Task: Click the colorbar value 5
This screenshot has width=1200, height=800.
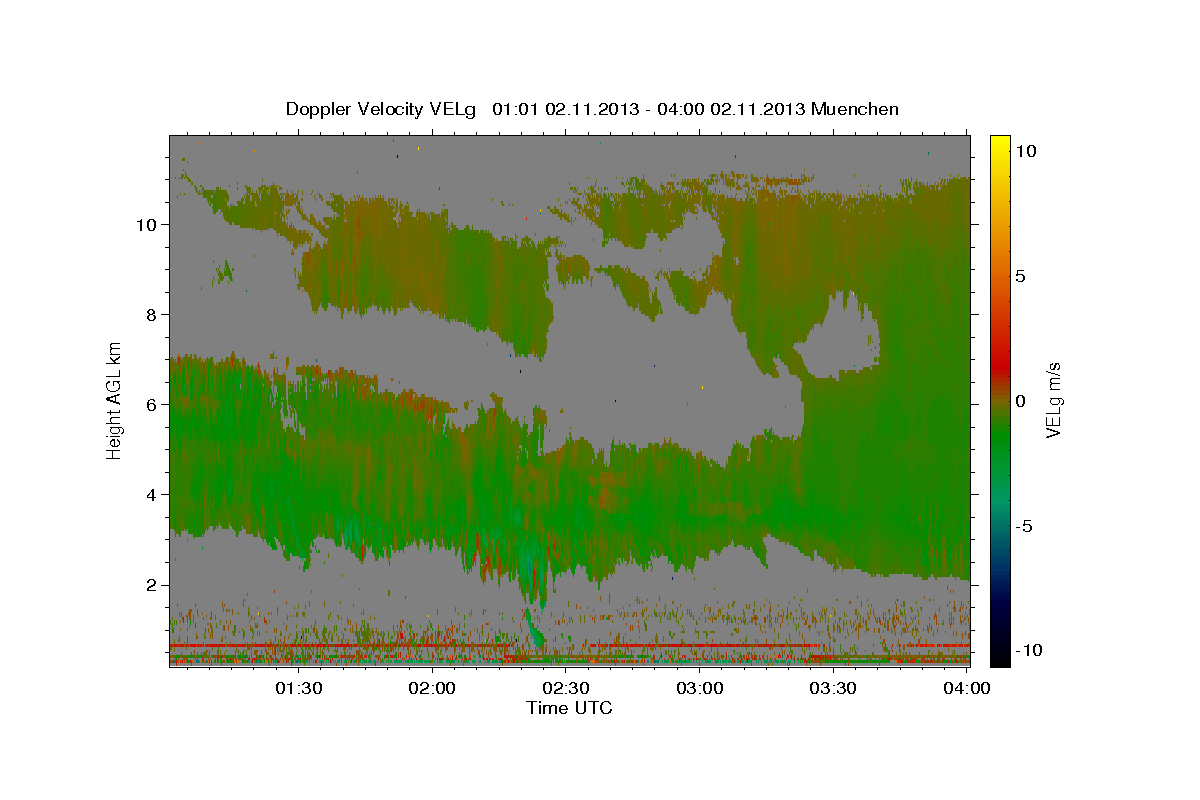Action: pyautogui.click(x=1022, y=276)
